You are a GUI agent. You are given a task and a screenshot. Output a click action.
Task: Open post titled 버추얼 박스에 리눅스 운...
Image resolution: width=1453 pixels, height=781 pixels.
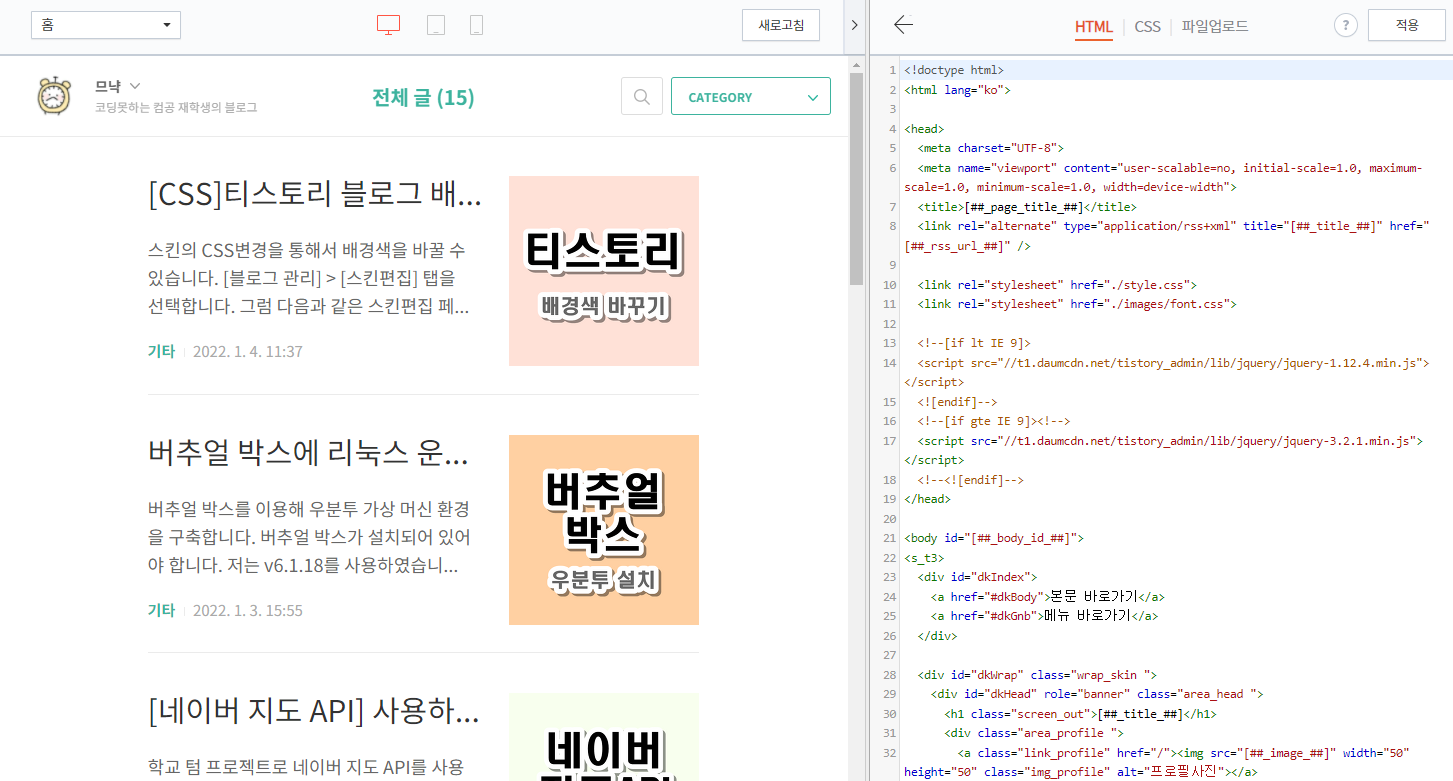pyautogui.click(x=308, y=453)
